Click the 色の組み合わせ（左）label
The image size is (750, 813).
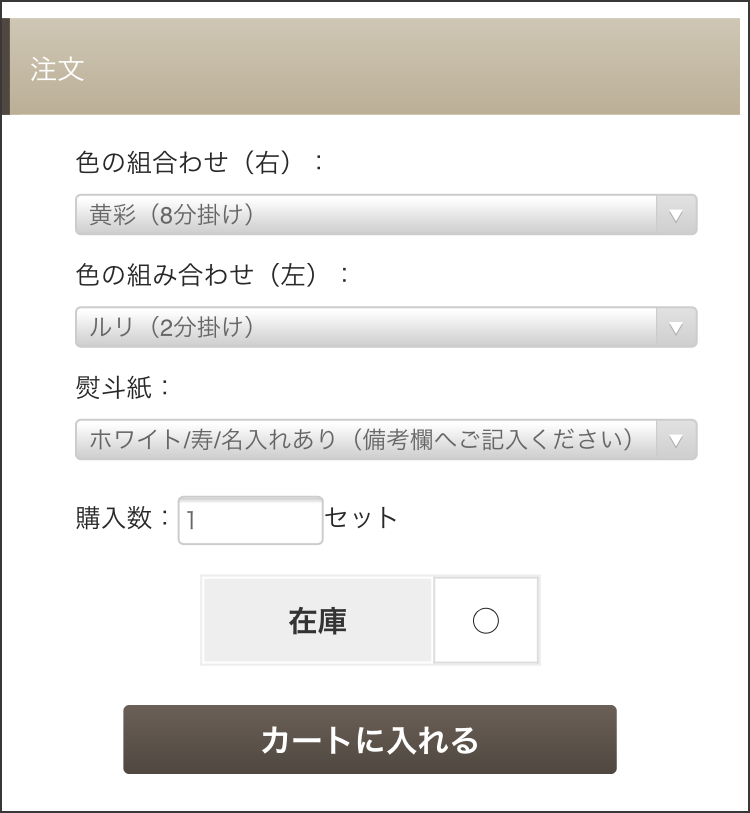(x=213, y=275)
